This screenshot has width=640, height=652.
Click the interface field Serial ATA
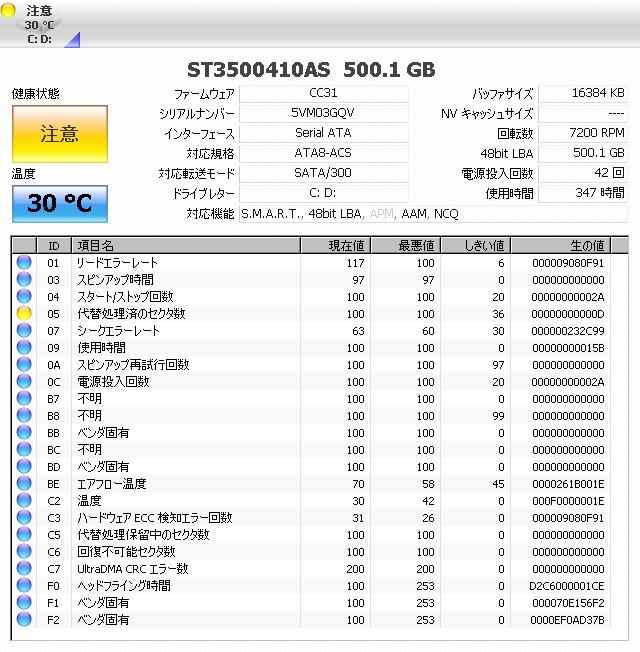point(324,133)
